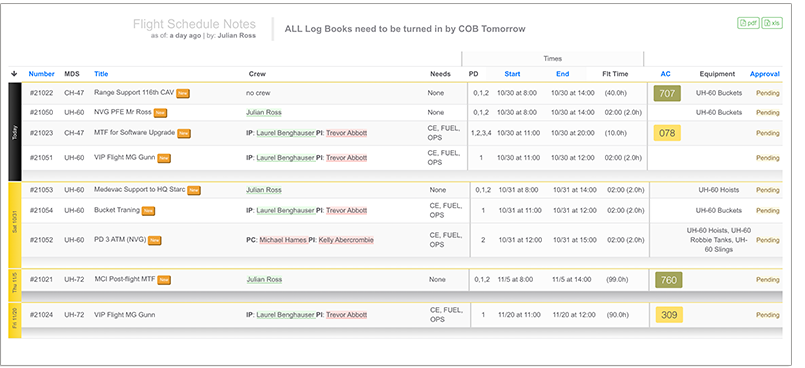The image size is (805, 368).
Task: Click the MCI Post-flight MTF title
Action: [125, 279]
